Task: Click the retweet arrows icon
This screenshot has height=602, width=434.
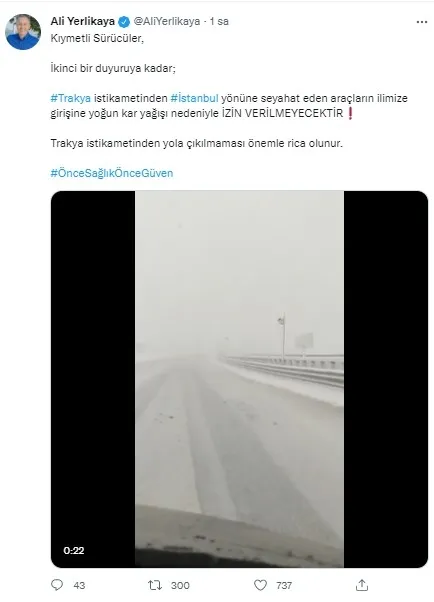Action: point(155,585)
